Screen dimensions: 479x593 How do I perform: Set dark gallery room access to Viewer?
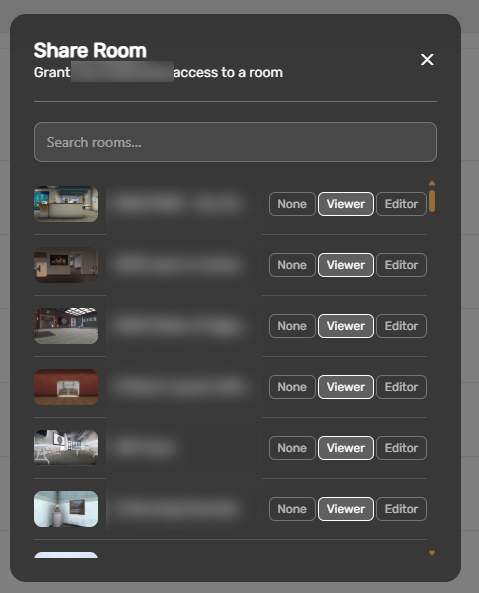(346, 265)
